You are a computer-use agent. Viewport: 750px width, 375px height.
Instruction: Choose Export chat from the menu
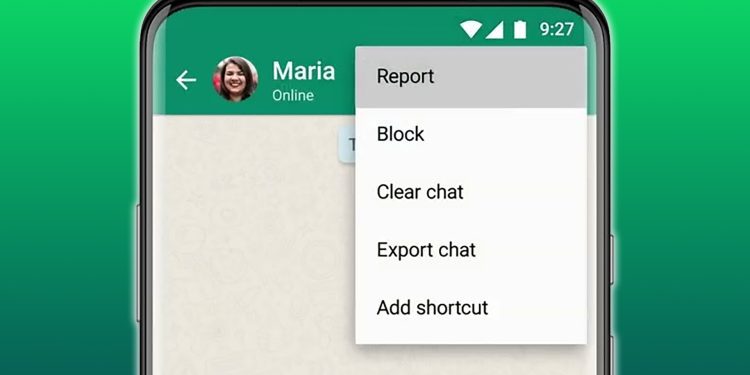[471, 250]
